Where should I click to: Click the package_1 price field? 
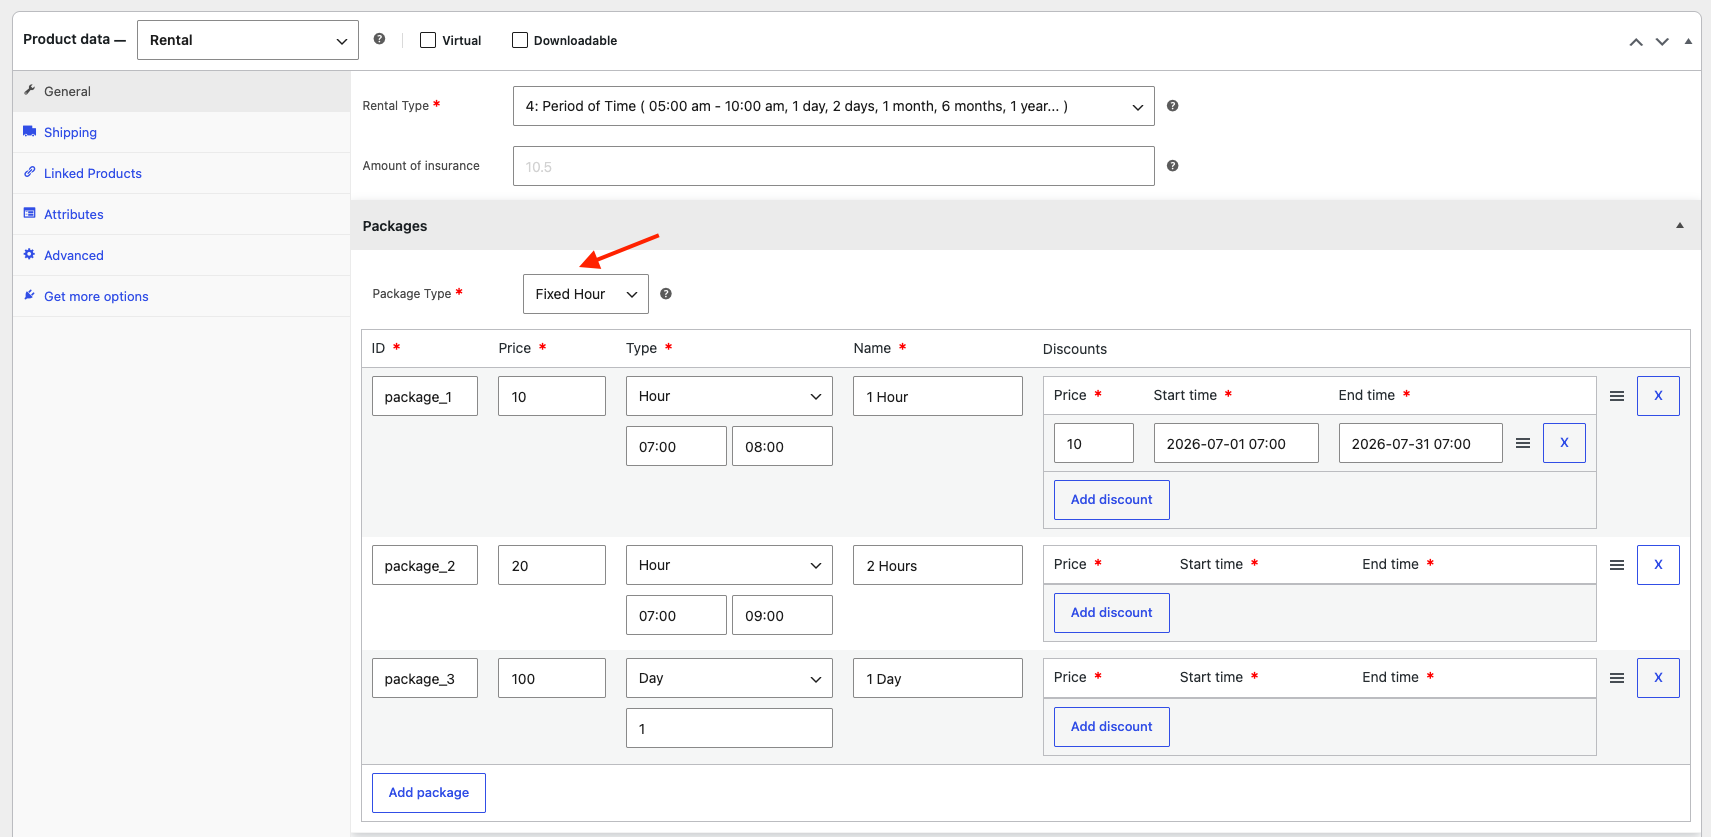[552, 396]
